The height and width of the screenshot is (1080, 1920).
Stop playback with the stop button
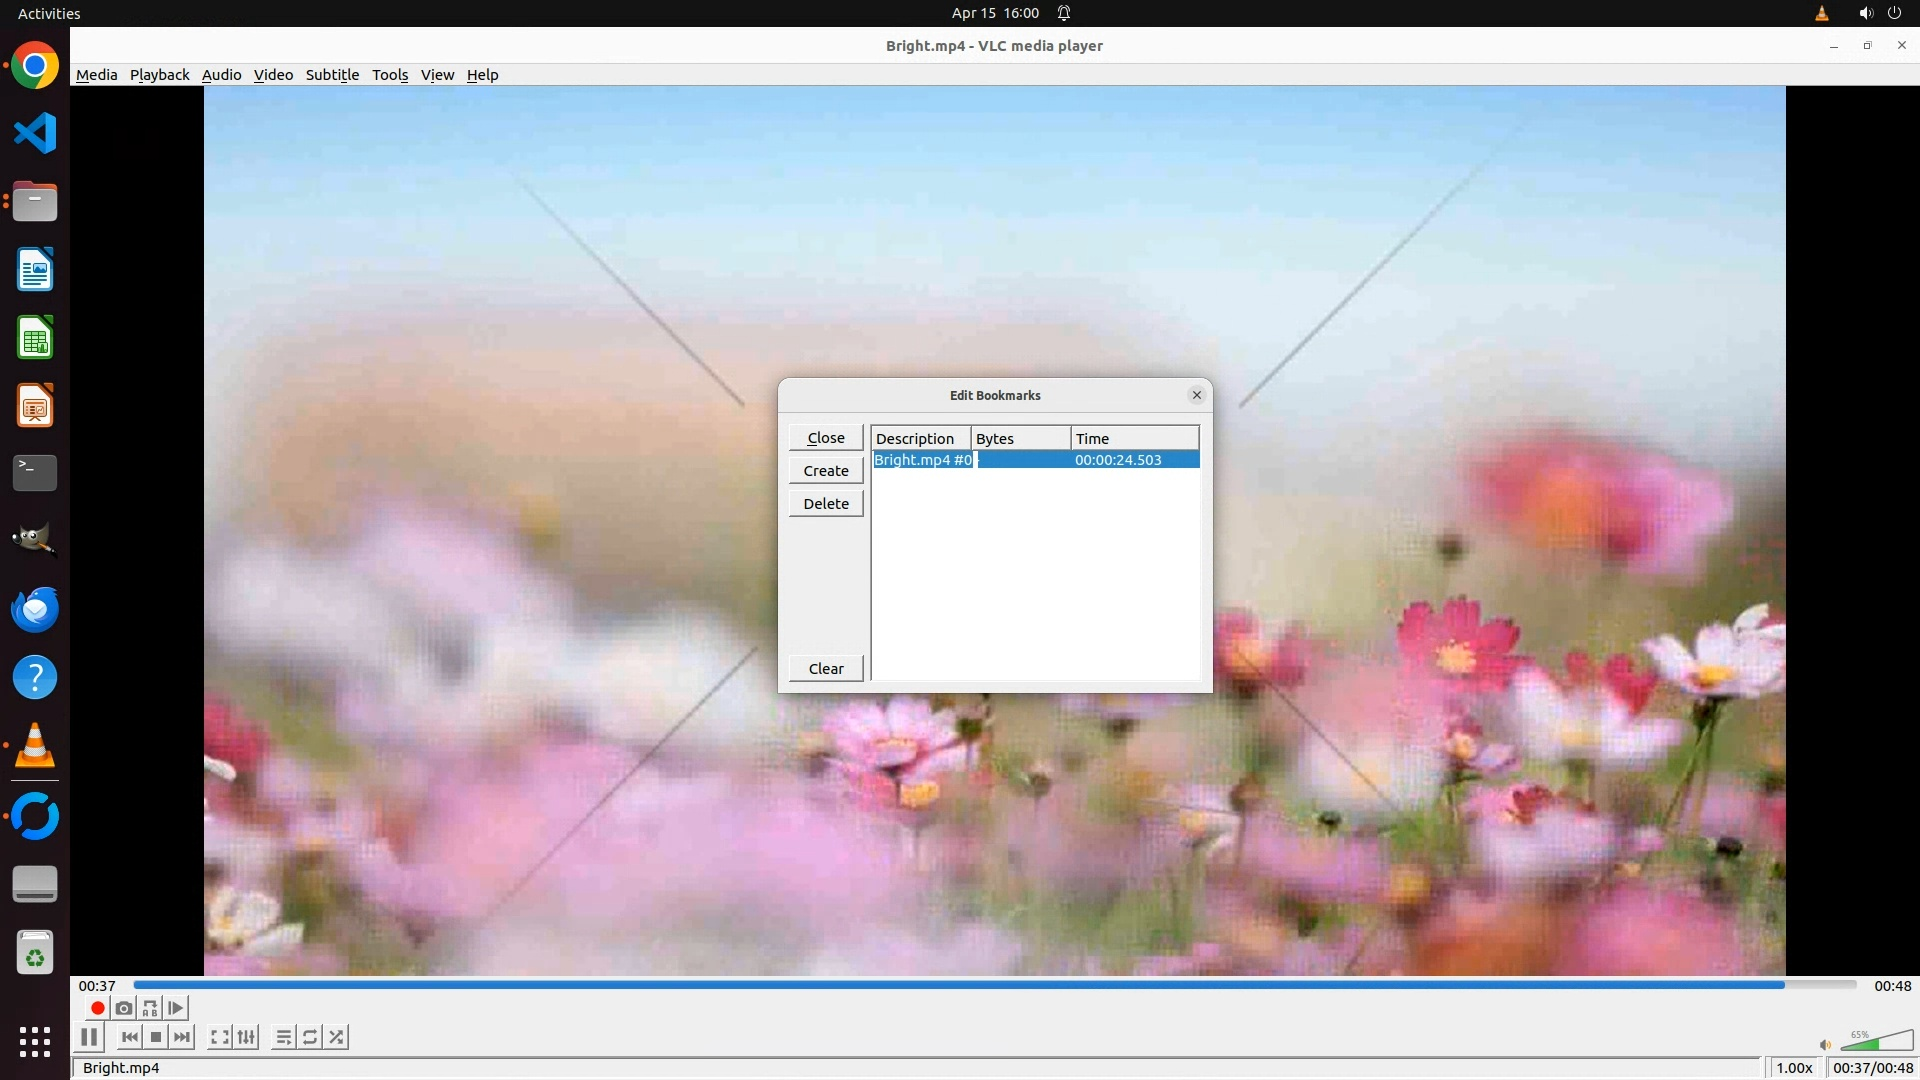pyautogui.click(x=156, y=1037)
